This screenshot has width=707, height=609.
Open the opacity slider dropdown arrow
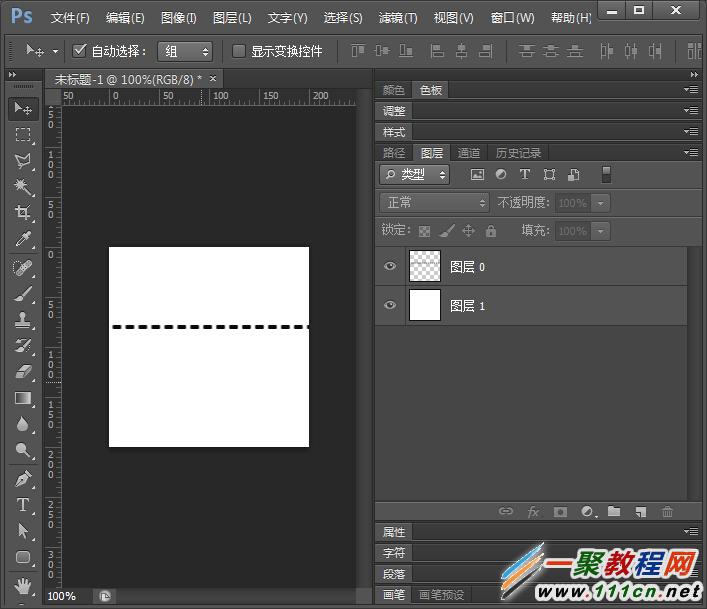(601, 203)
